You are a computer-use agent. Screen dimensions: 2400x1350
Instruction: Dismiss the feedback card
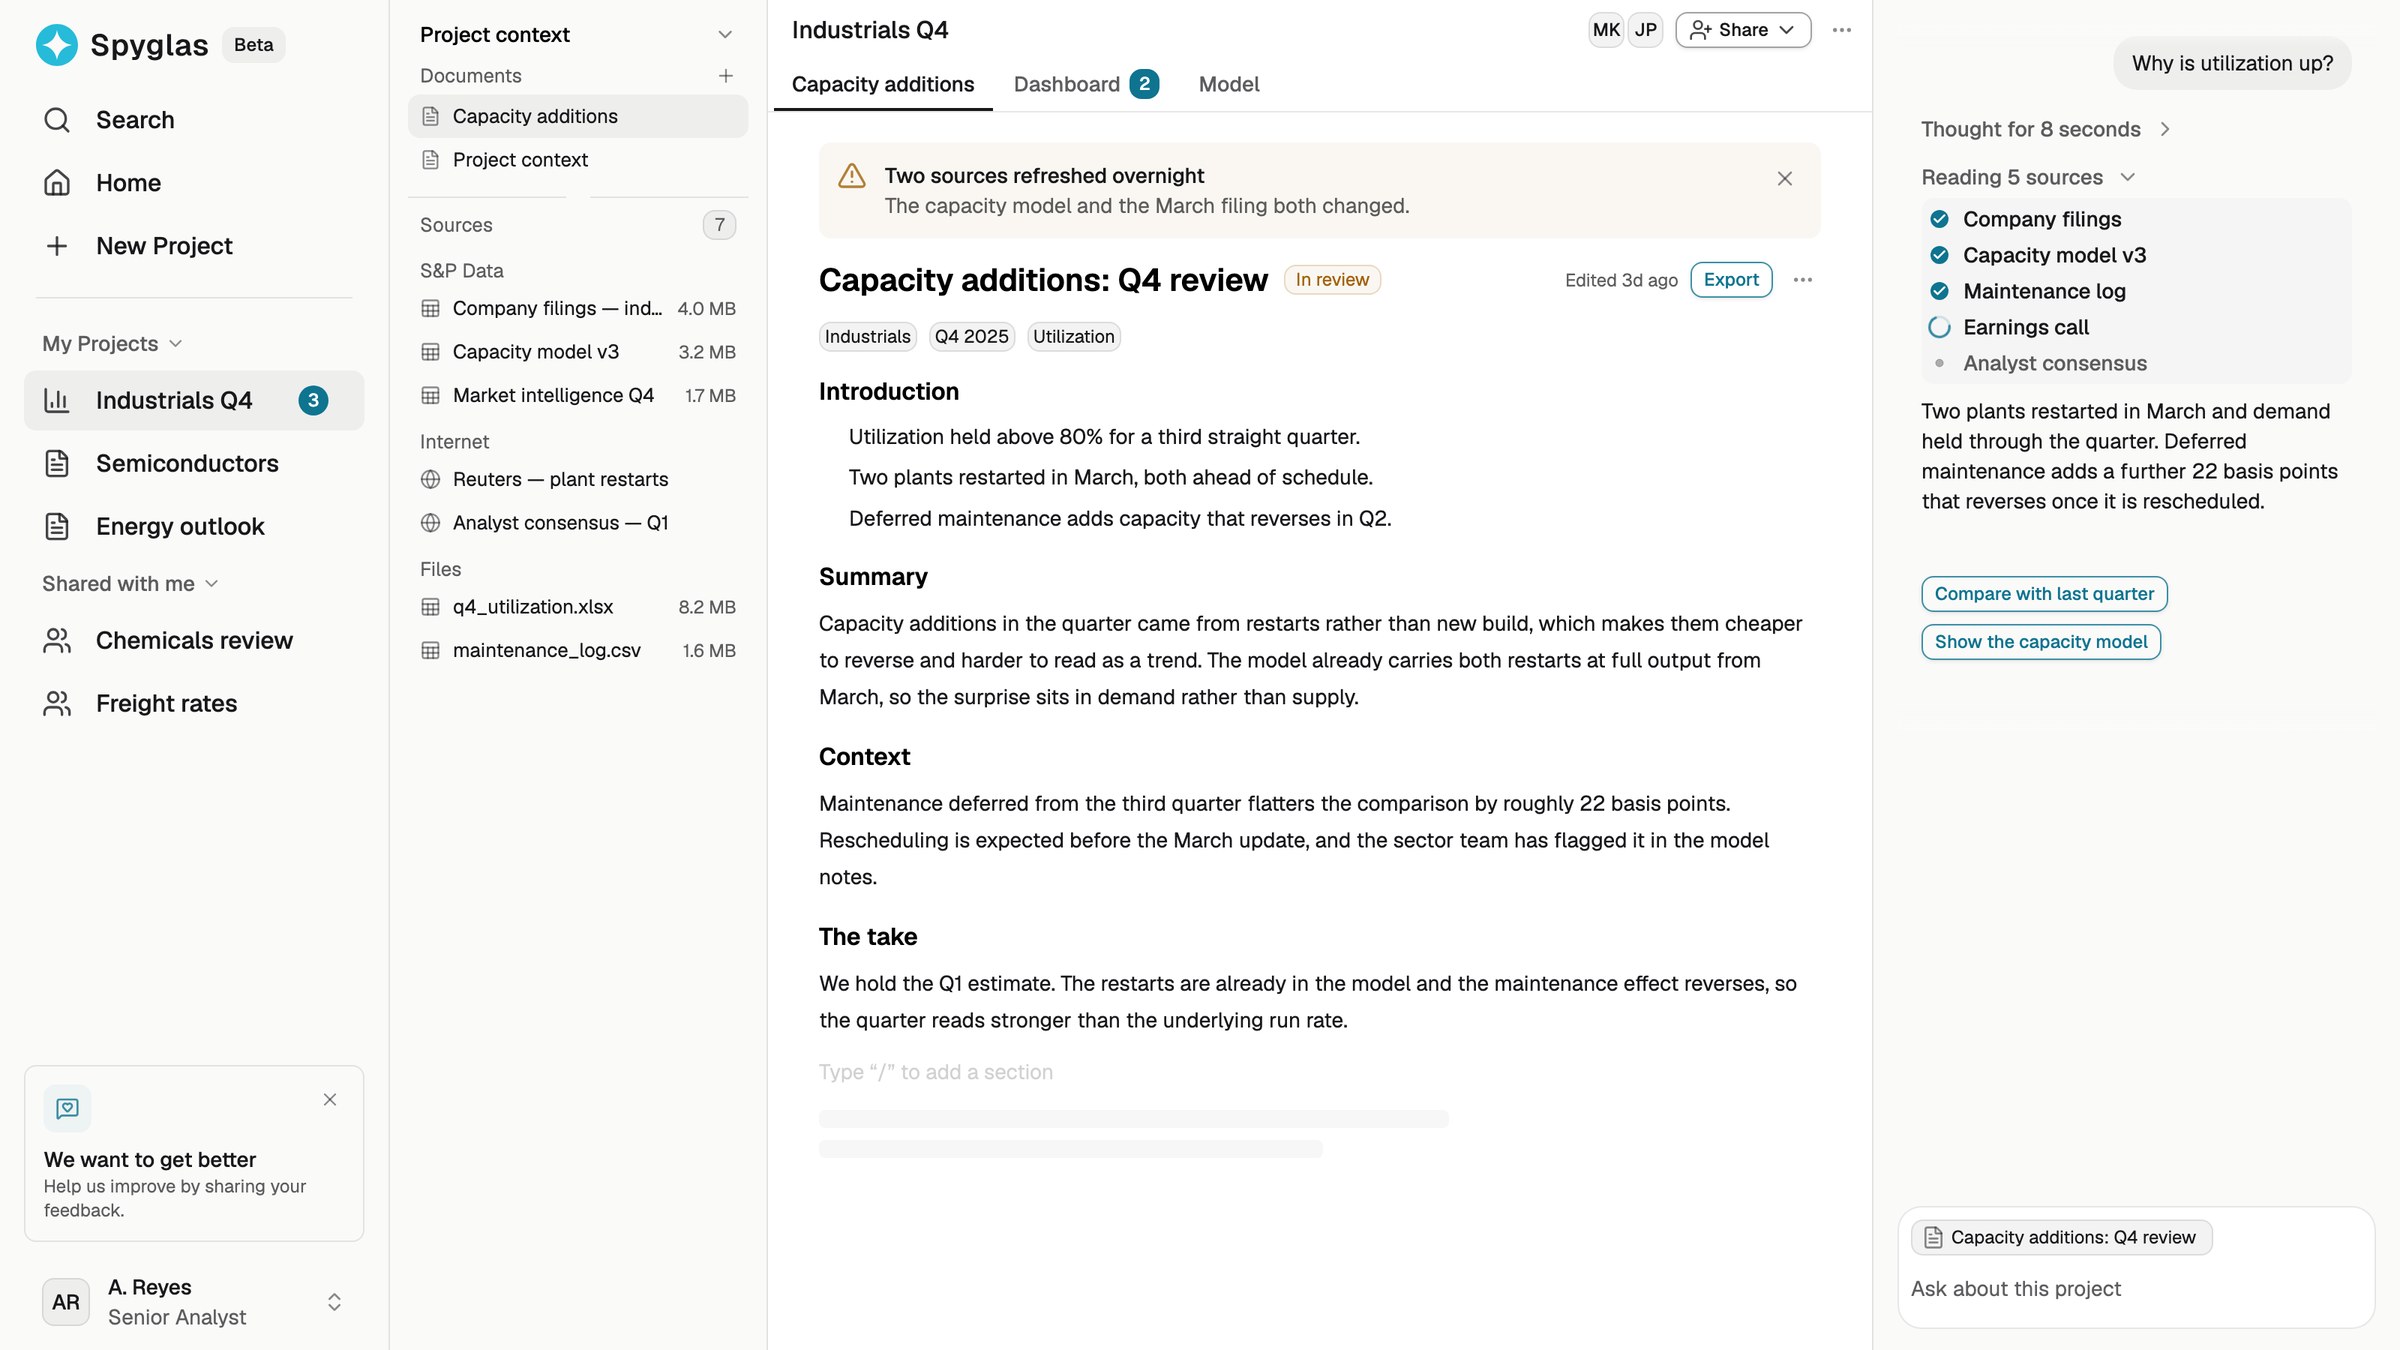(x=330, y=1099)
